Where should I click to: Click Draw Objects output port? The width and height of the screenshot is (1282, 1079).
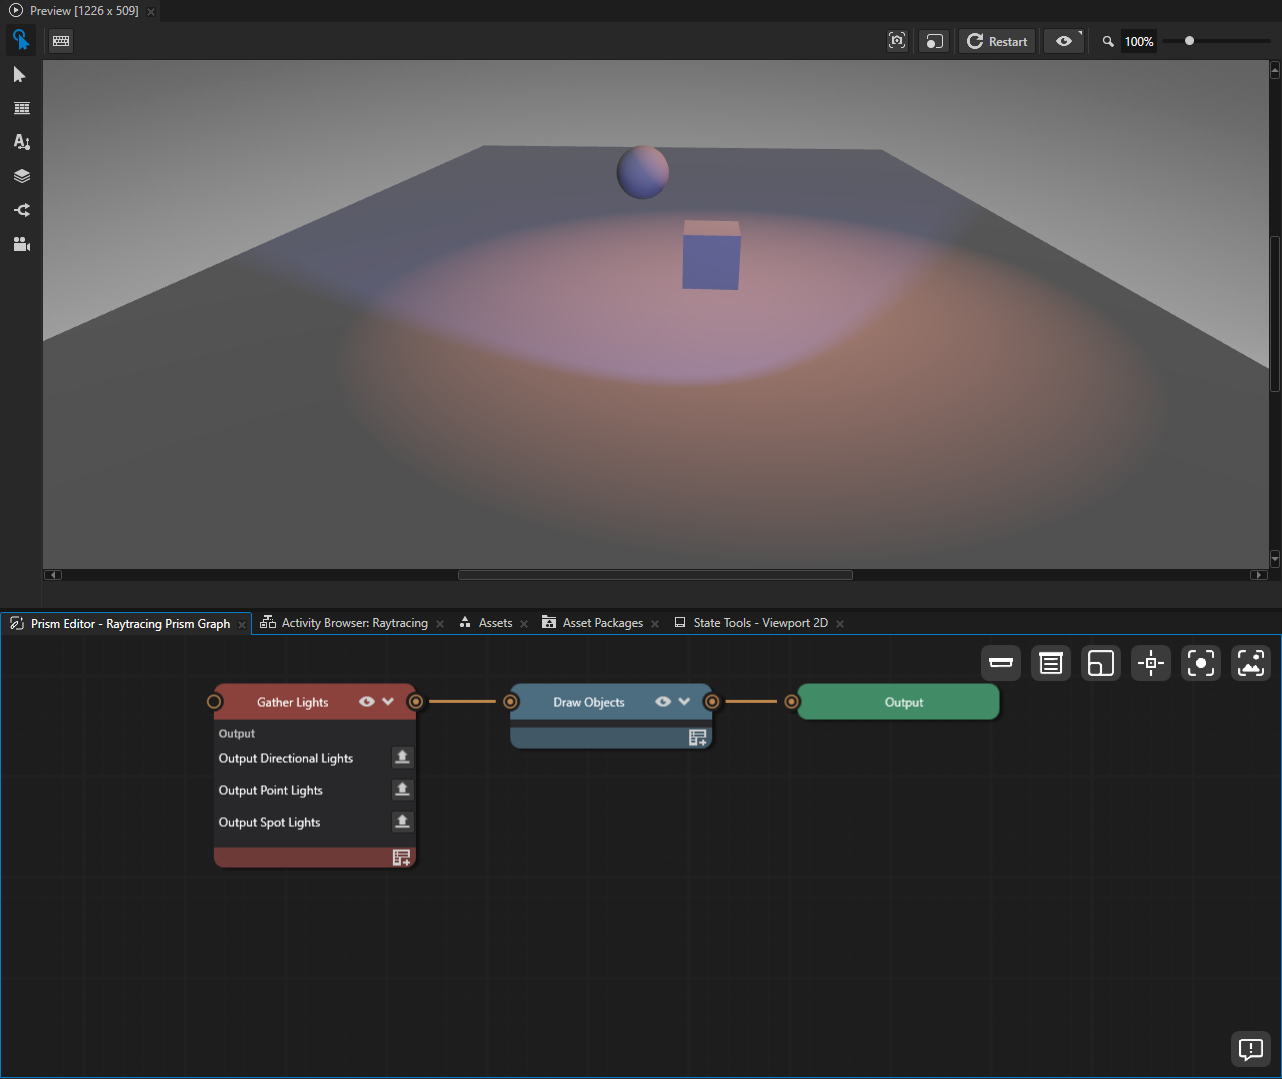tap(712, 702)
